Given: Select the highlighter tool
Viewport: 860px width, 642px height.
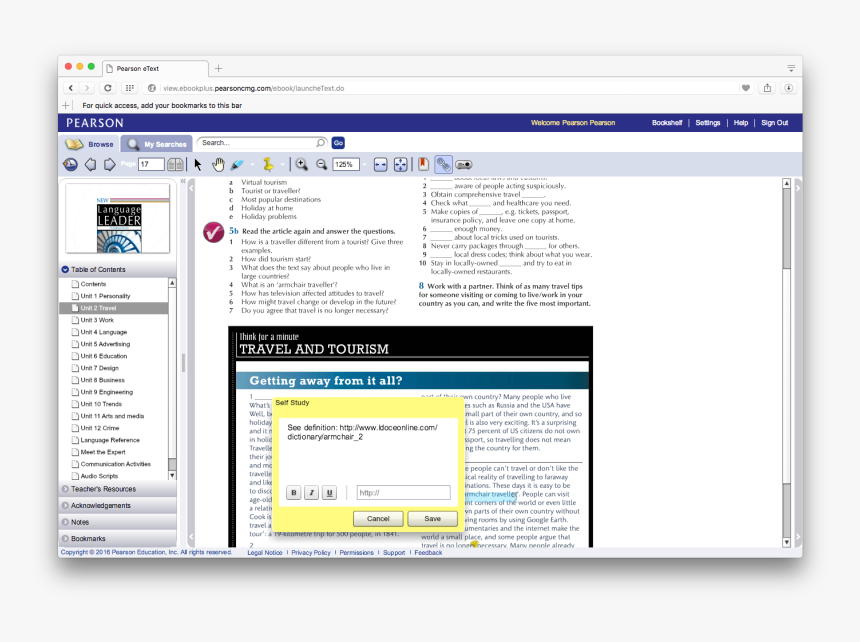Looking at the screenshot, I should (237, 164).
